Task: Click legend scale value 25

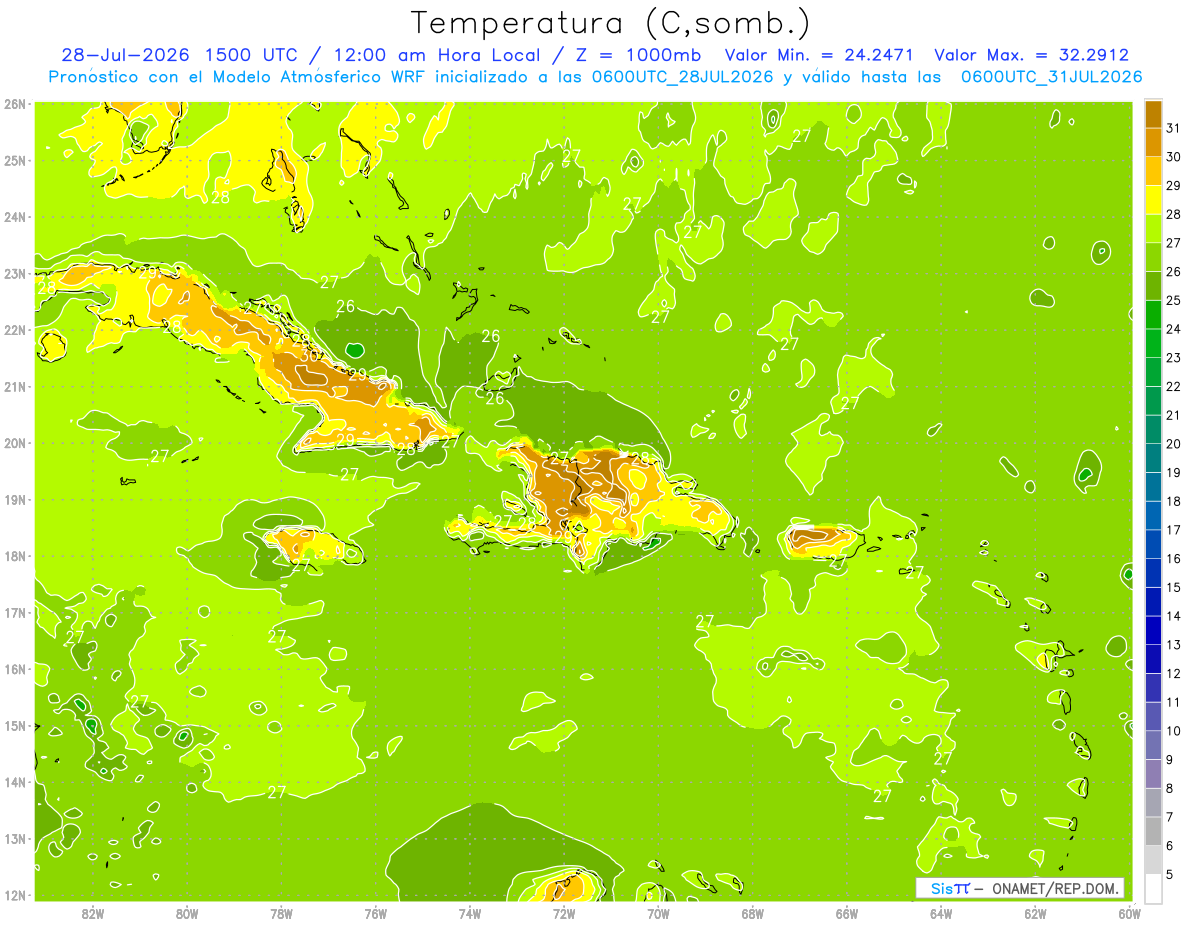Action: pos(1173,300)
